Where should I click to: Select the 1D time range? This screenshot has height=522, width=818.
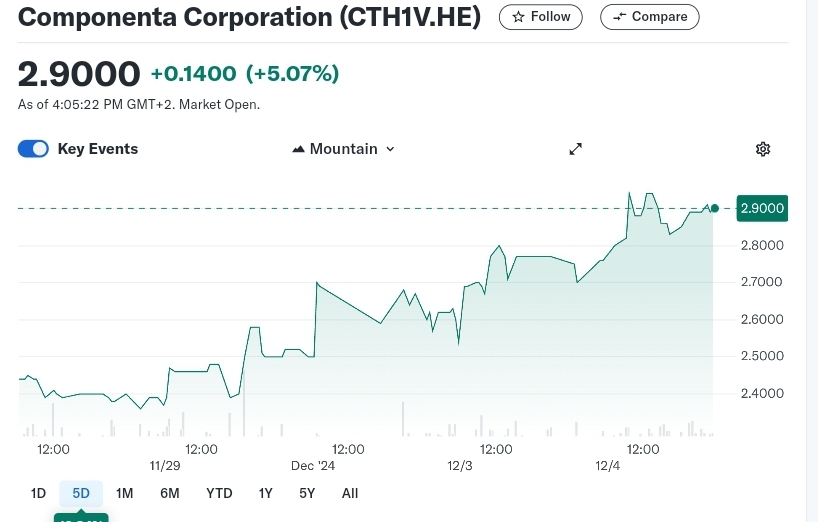[38, 493]
